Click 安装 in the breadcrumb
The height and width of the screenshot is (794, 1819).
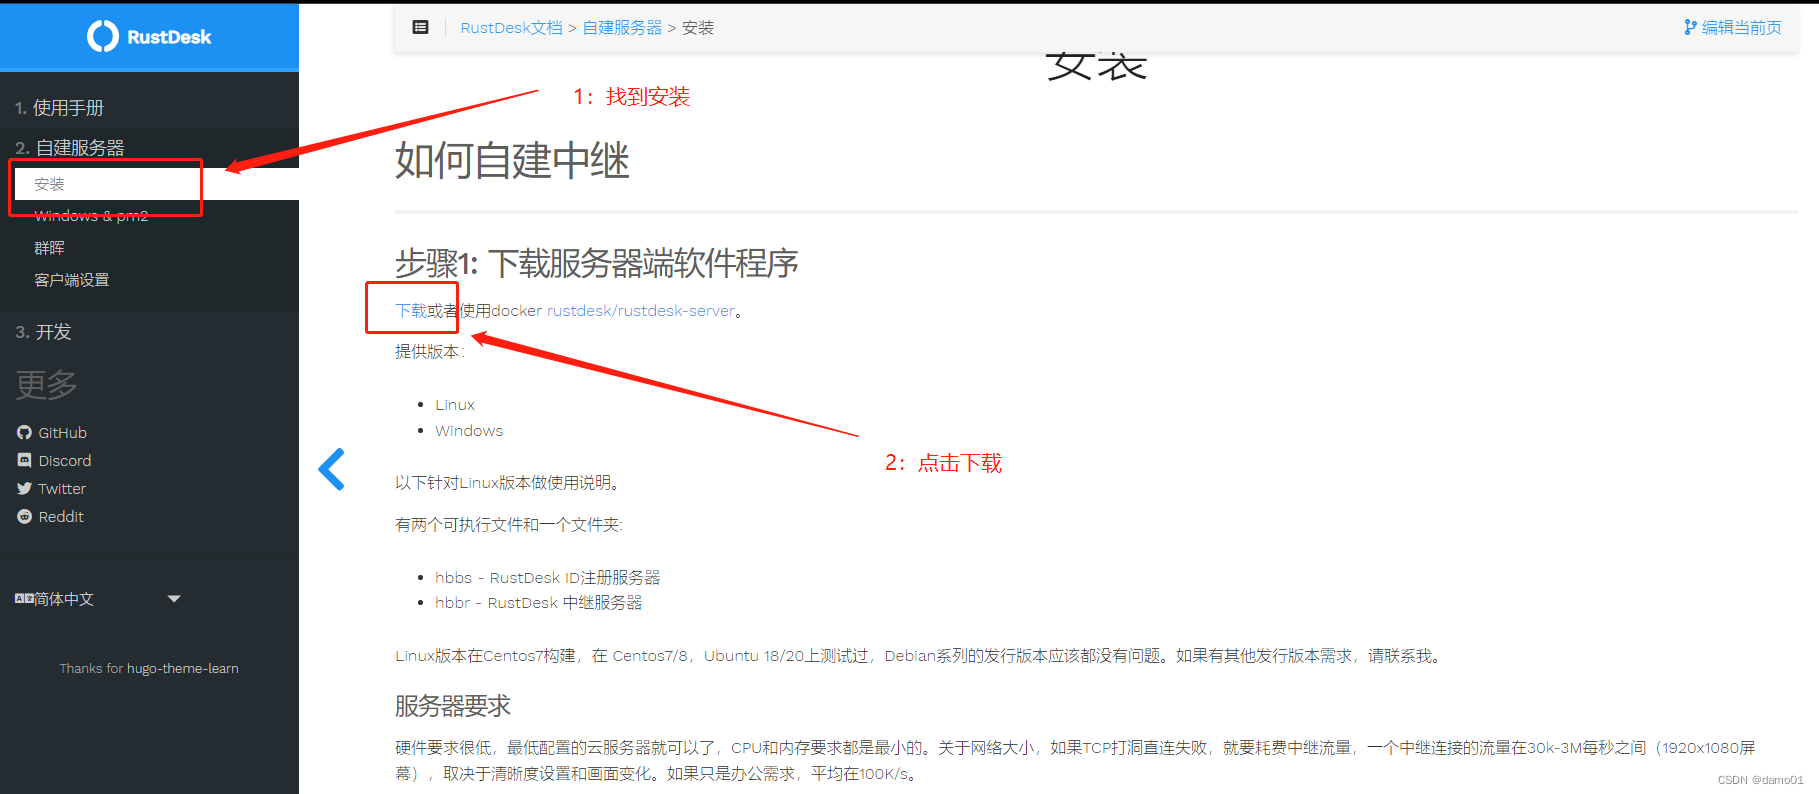698,27
